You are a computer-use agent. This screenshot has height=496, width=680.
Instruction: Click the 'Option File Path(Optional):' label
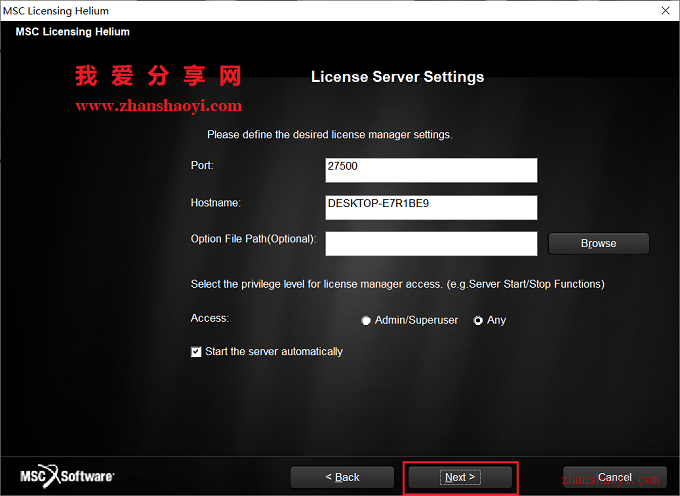(253, 239)
